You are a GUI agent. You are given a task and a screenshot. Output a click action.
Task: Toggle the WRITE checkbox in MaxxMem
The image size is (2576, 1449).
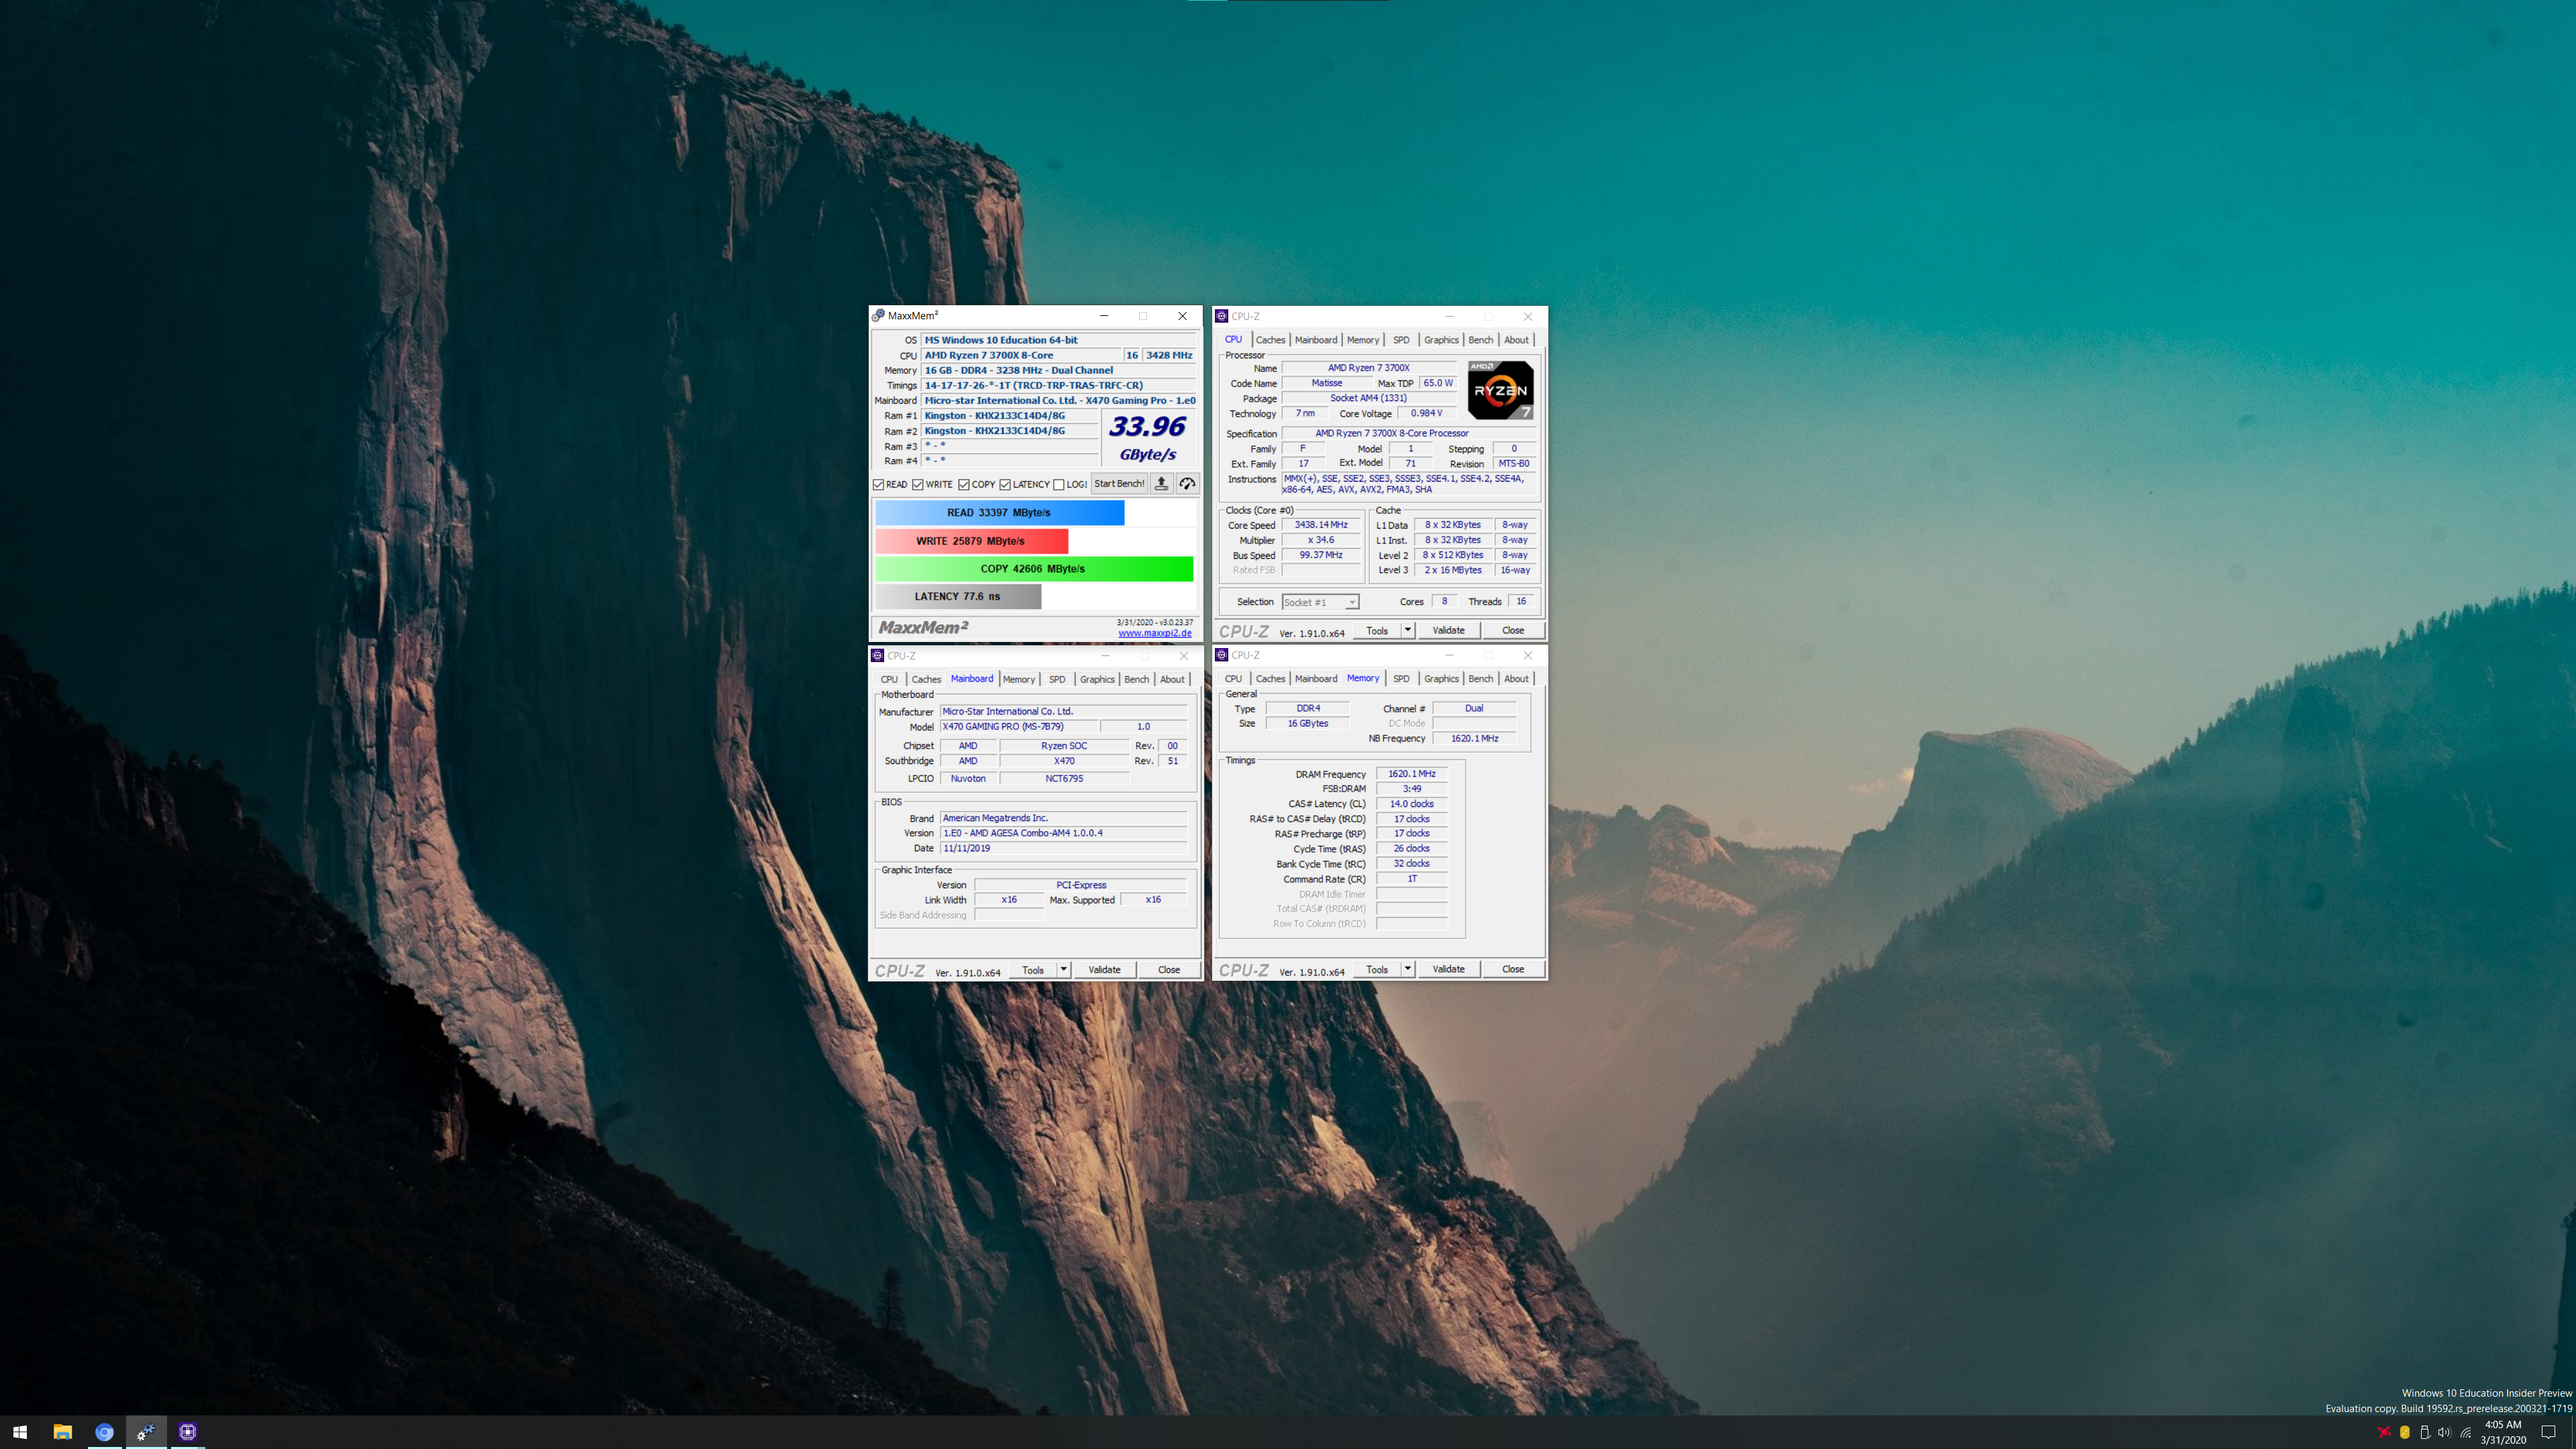pos(918,485)
